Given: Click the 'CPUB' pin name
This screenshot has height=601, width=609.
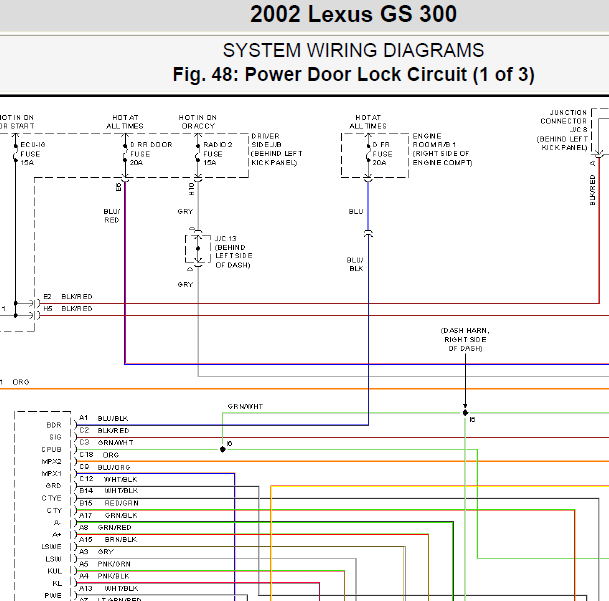Looking at the screenshot, I should [x=52, y=449].
